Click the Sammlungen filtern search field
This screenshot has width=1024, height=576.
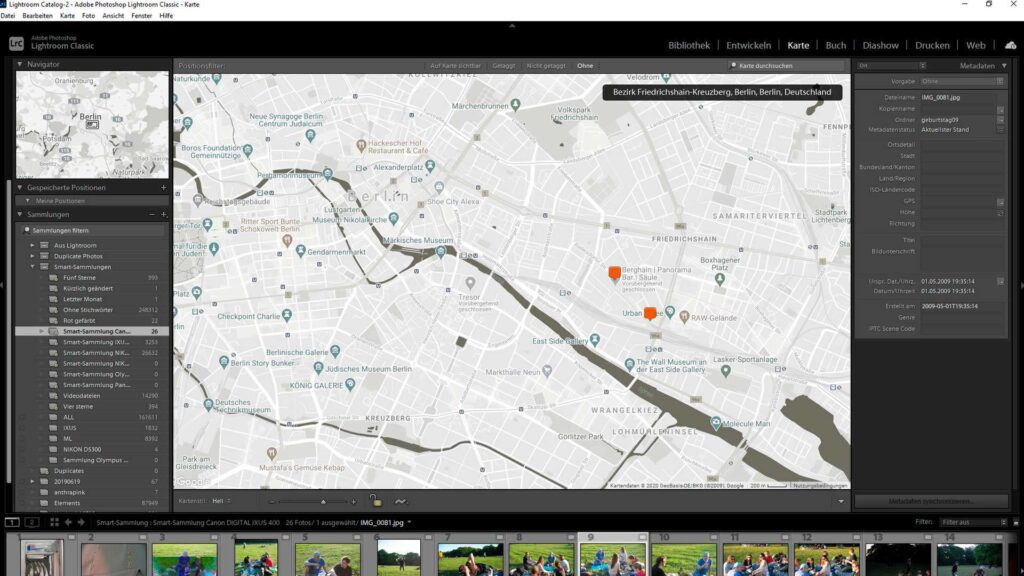pos(93,231)
